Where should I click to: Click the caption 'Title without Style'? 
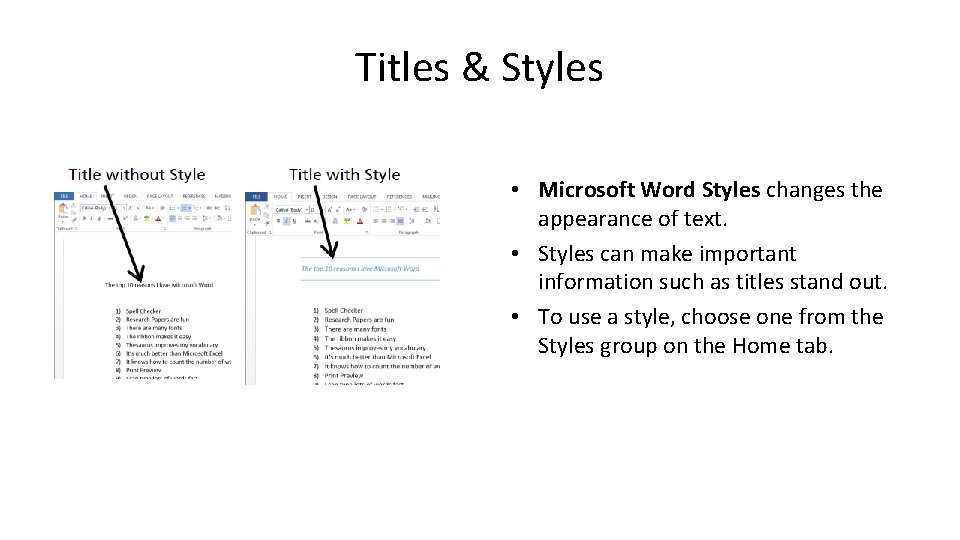coord(137,174)
